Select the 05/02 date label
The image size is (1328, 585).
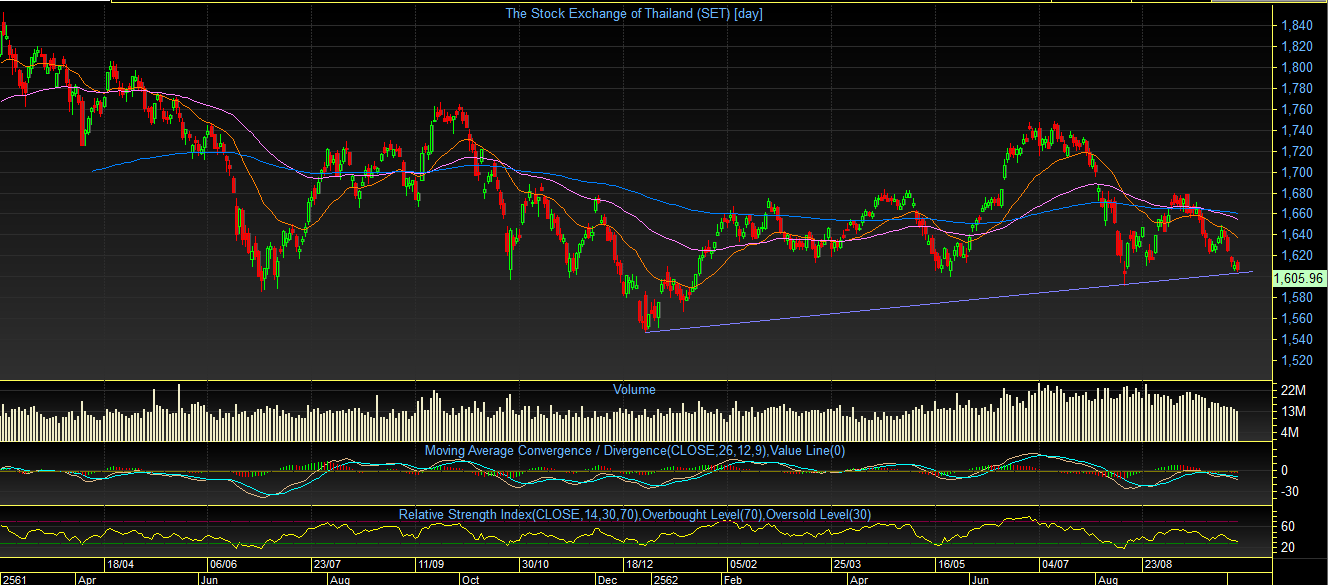click(x=741, y=565)
